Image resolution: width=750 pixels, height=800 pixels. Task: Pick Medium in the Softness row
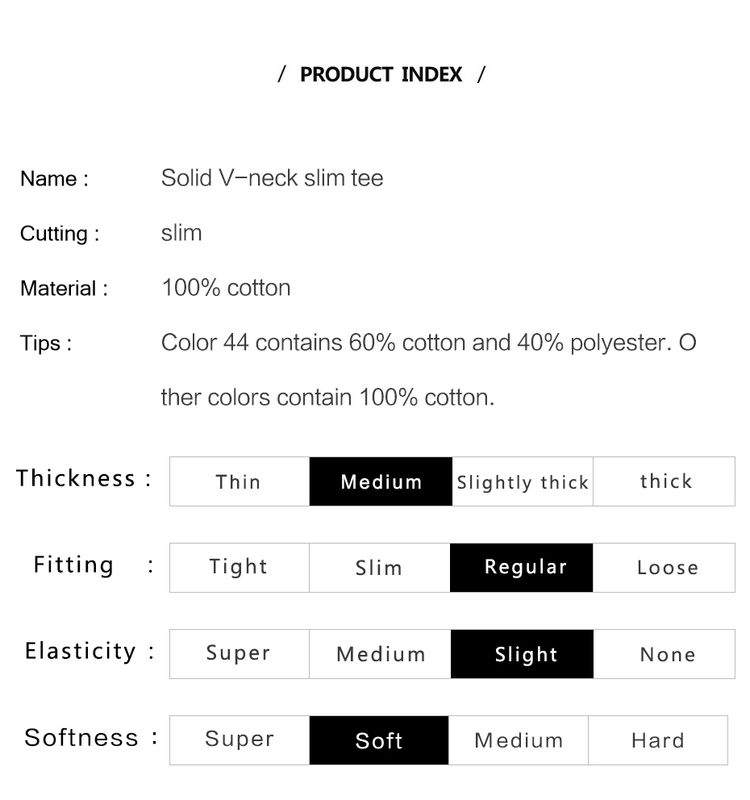[x=518, y=740]
